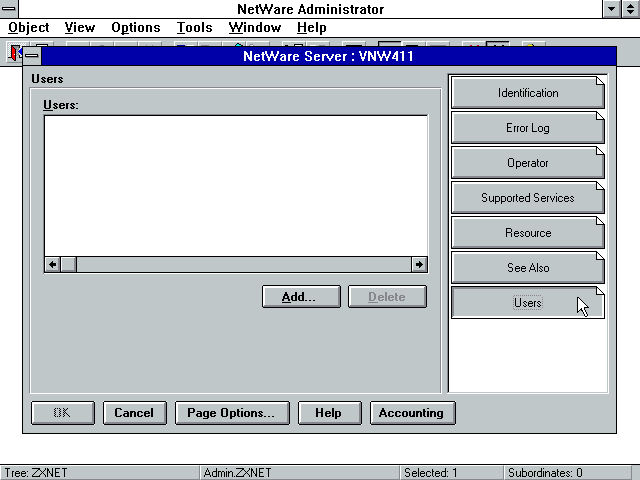Click the NetWare Server : VNW411 title bar

pos(328,56)
